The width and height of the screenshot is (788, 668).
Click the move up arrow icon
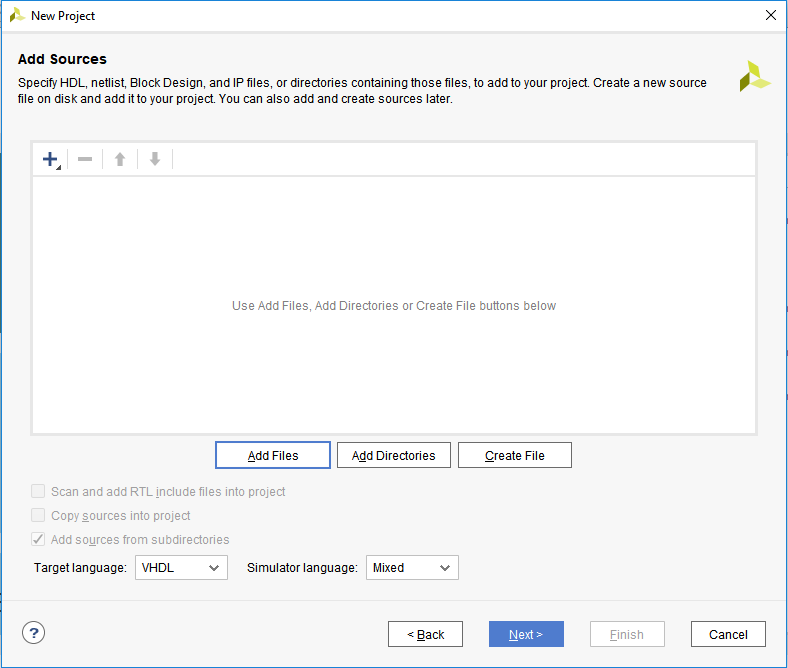click(120, 159)
